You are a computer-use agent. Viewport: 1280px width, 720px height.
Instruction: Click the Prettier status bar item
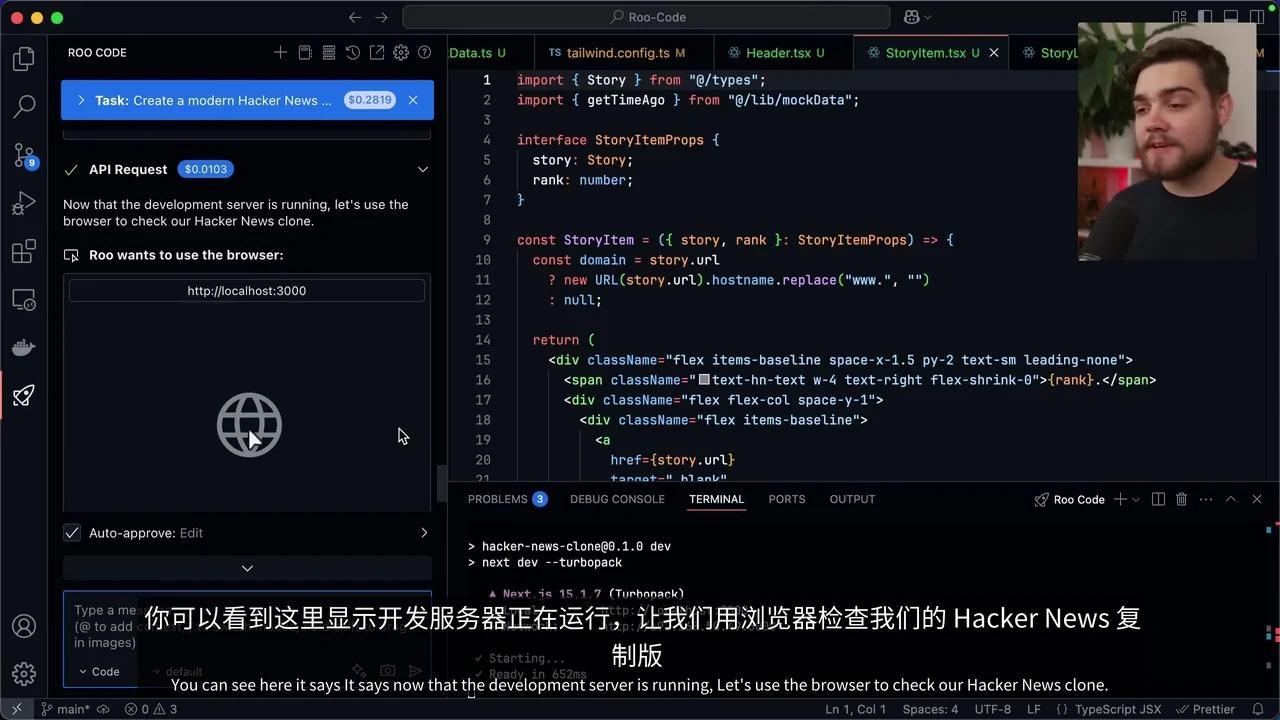(1206, 709)
